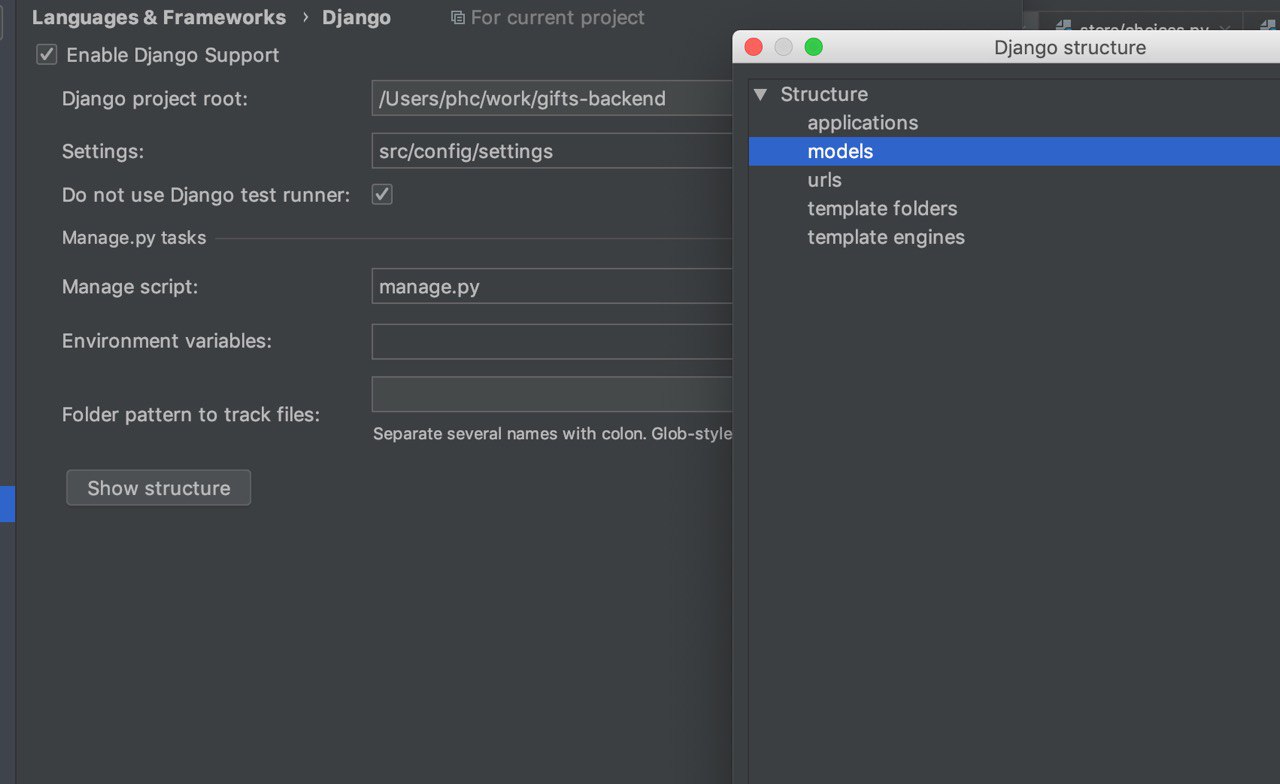1280x784 pixels.
Task: Uncheck 'Do not use Django test runner'
Action: (382, 194)
